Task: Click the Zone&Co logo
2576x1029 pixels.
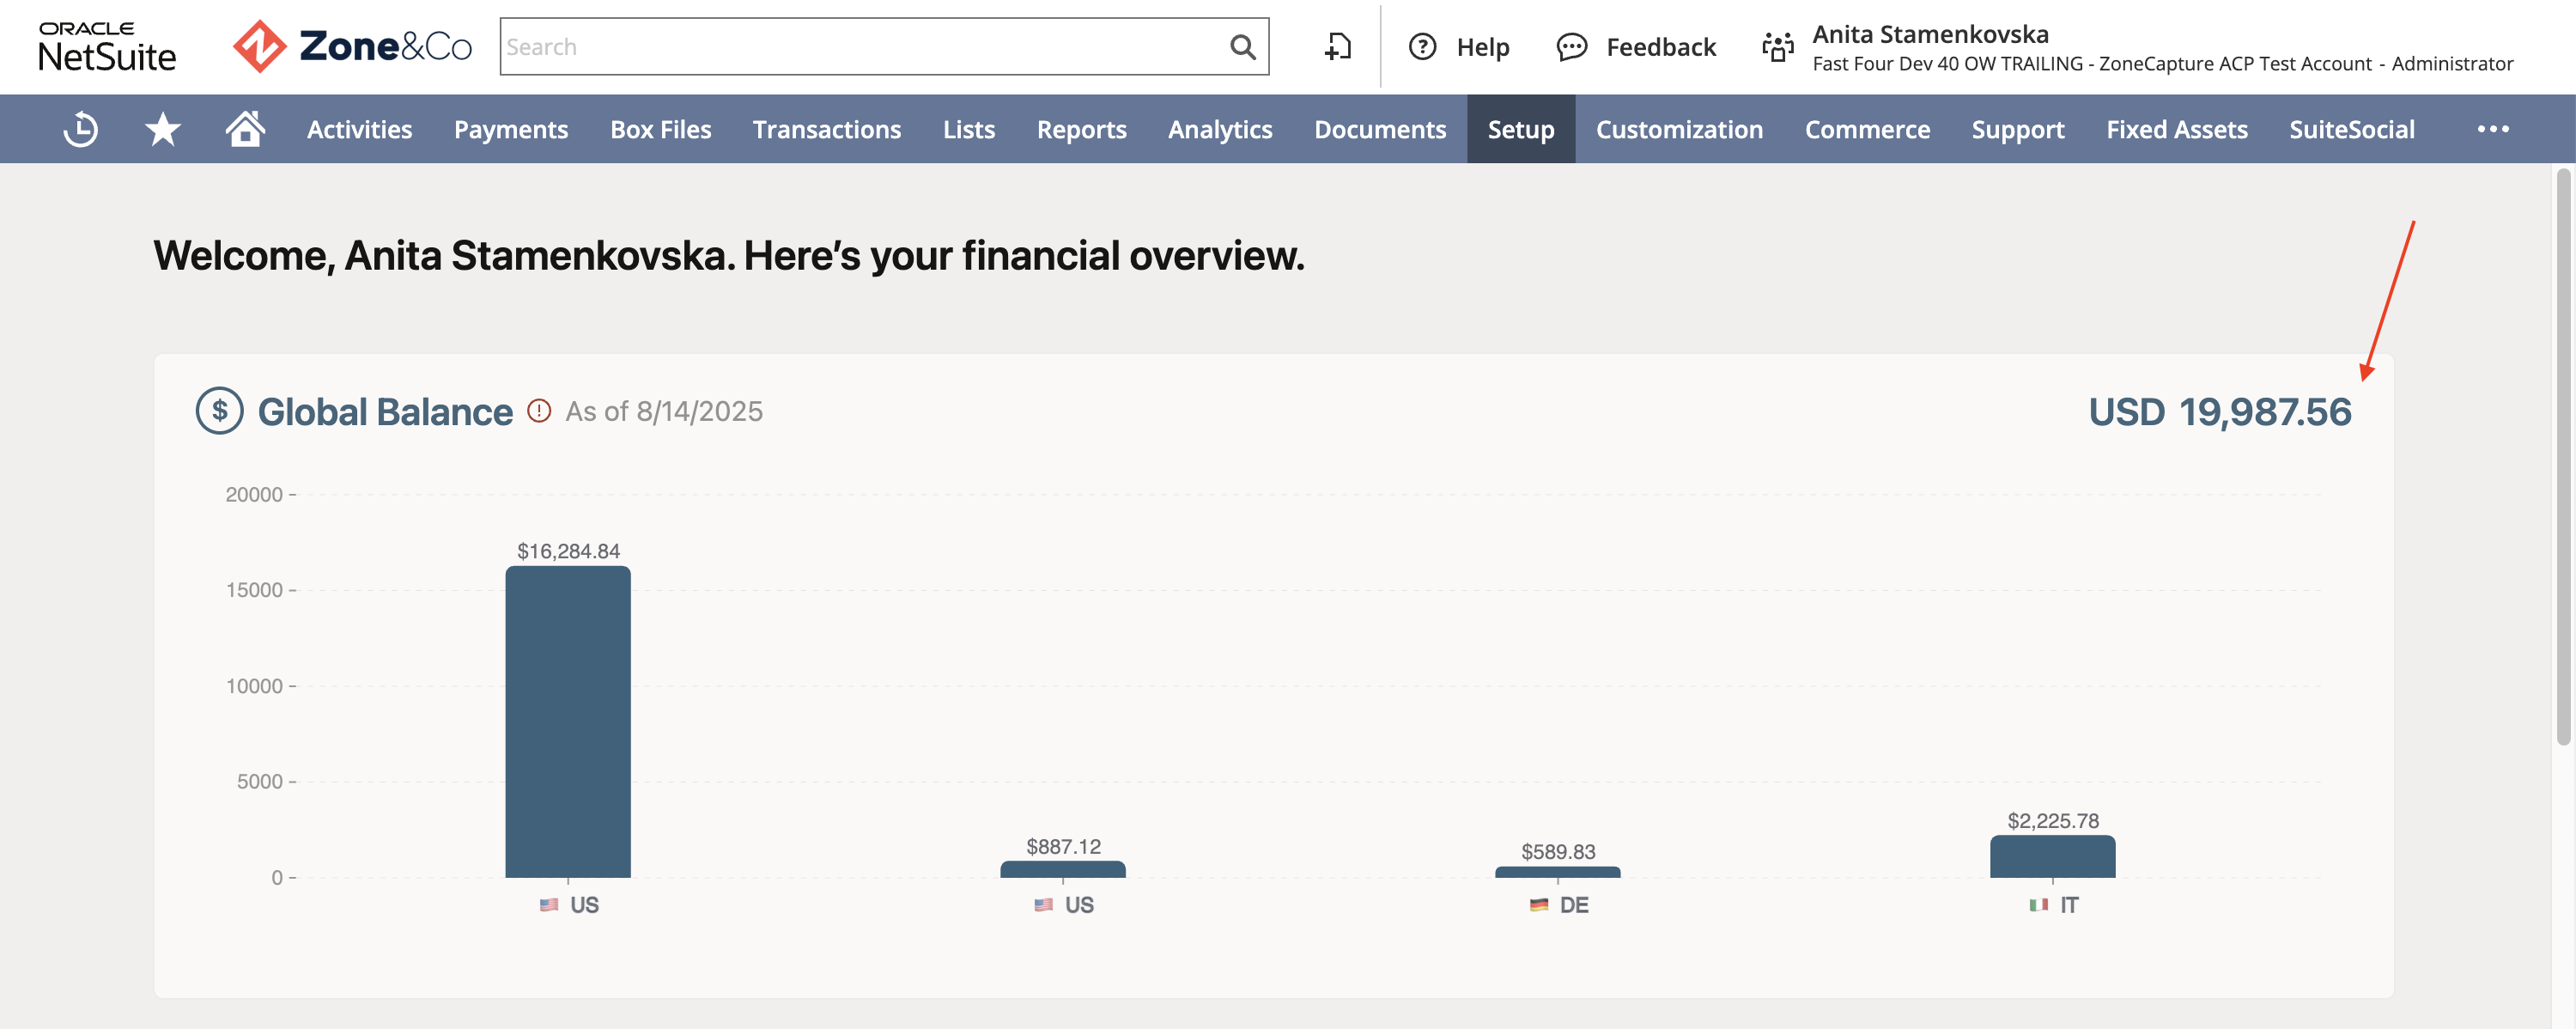Action: click(352, 47)
